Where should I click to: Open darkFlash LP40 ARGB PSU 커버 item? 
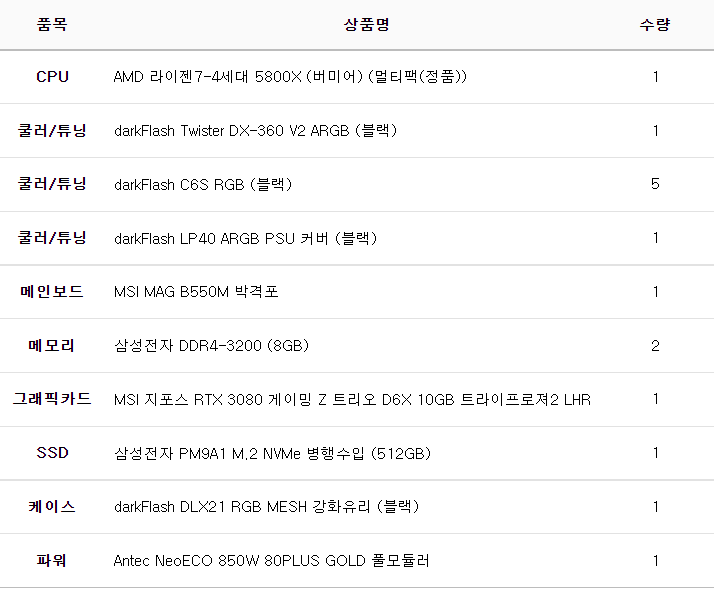pyautogui.click(x=245, y=239)
